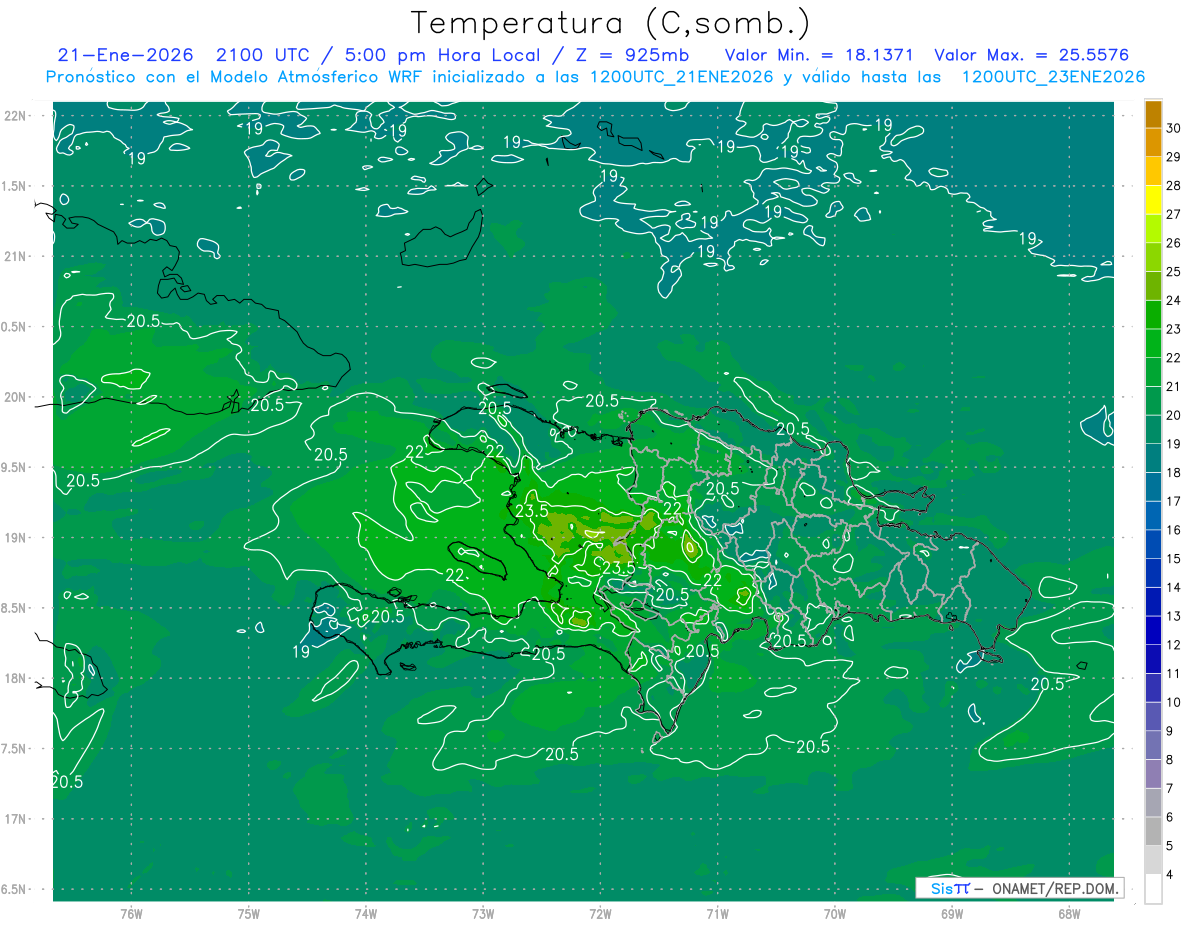Click the "76W" longitude axis label
This screenshot has height=927, width=1200.
coord(131,914)
